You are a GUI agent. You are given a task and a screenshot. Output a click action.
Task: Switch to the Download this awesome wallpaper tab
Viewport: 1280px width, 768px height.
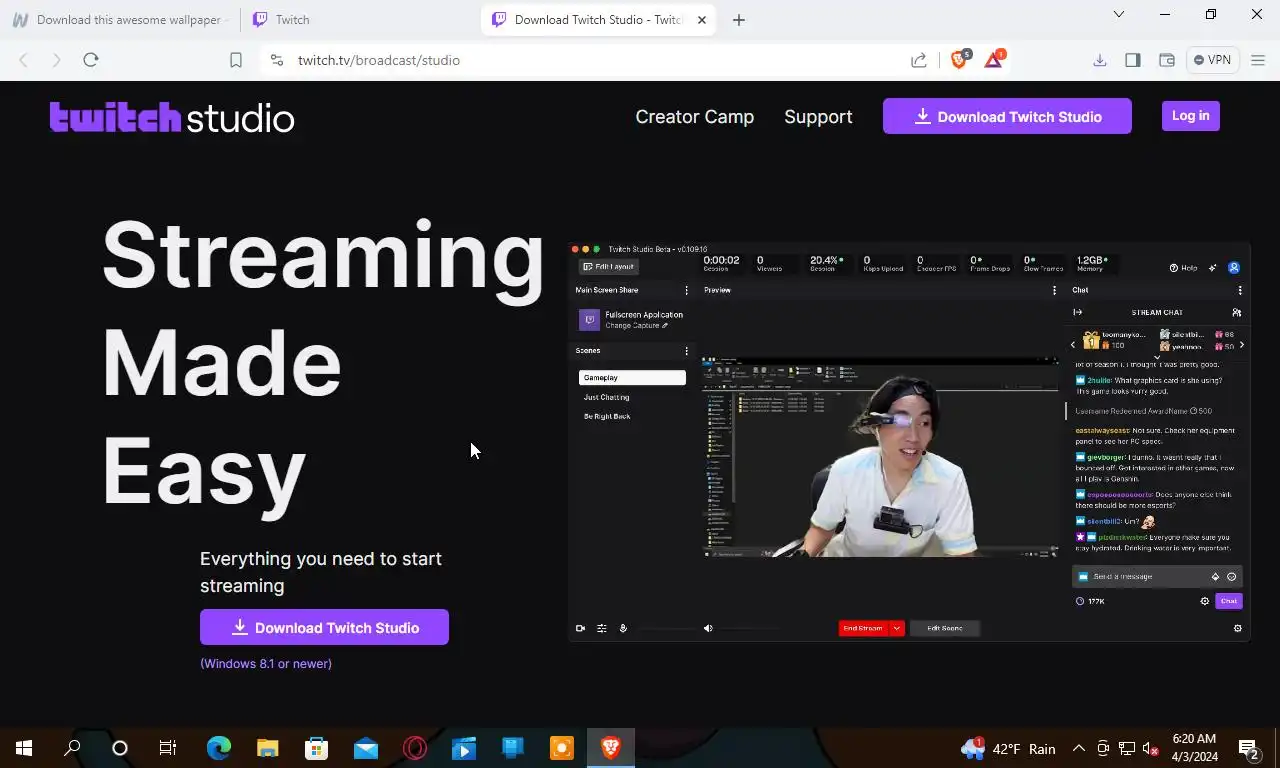tap(120, 20)
